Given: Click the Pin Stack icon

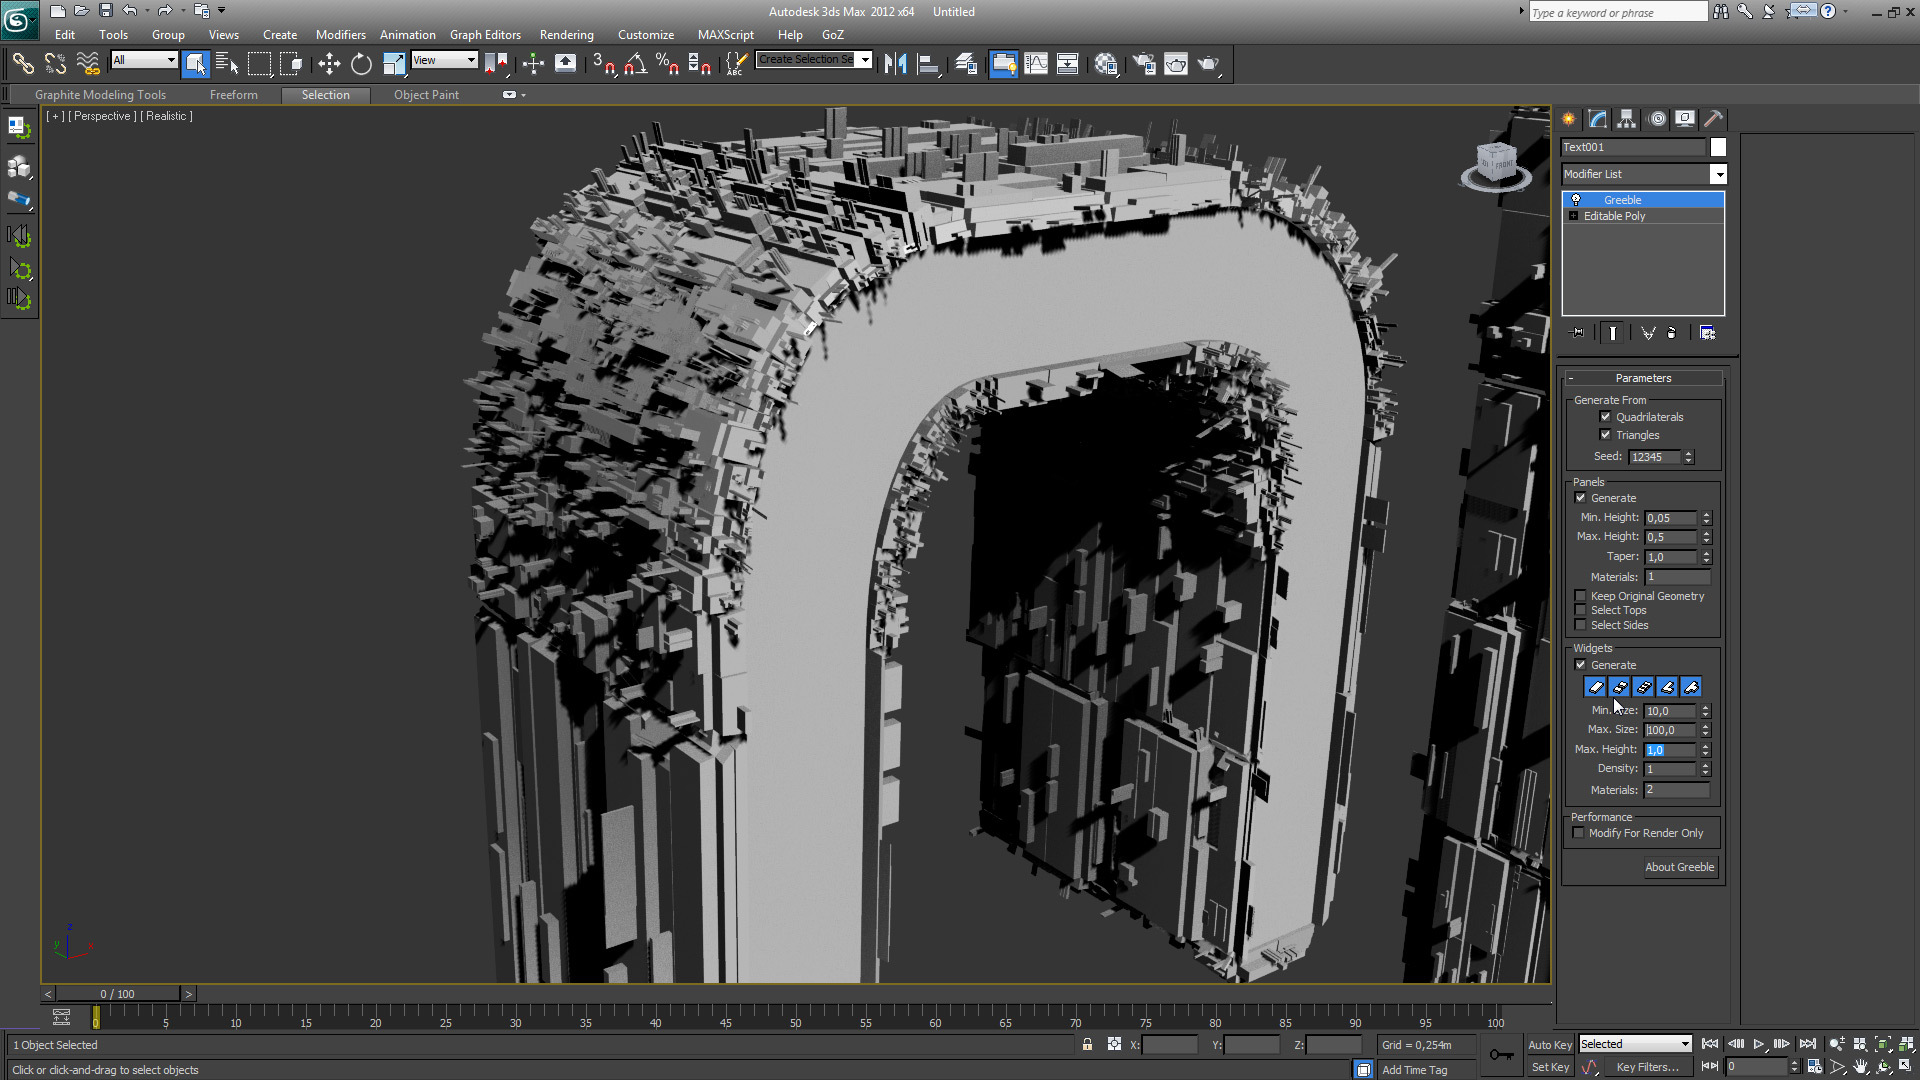Looking at the screenshot, I should tap(1578, 333).
